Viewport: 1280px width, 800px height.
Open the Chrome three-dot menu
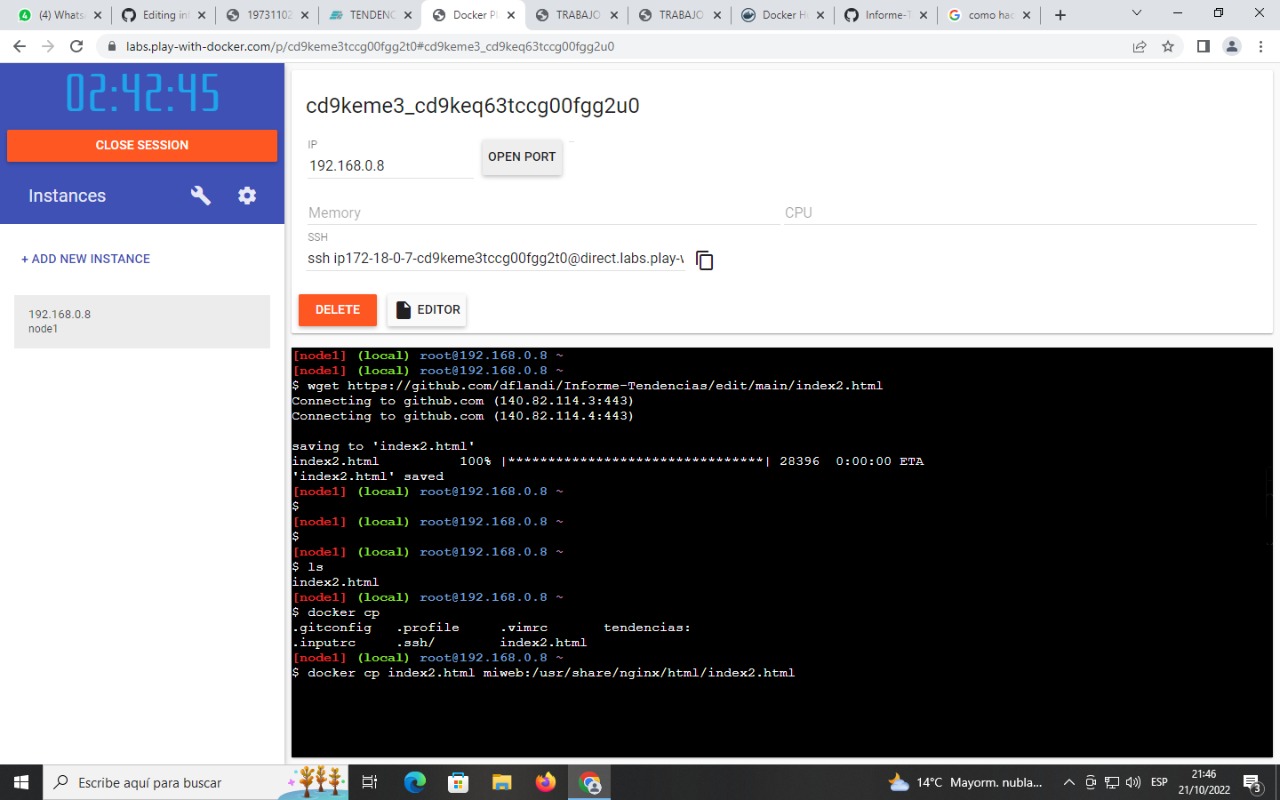[1259, 46]
